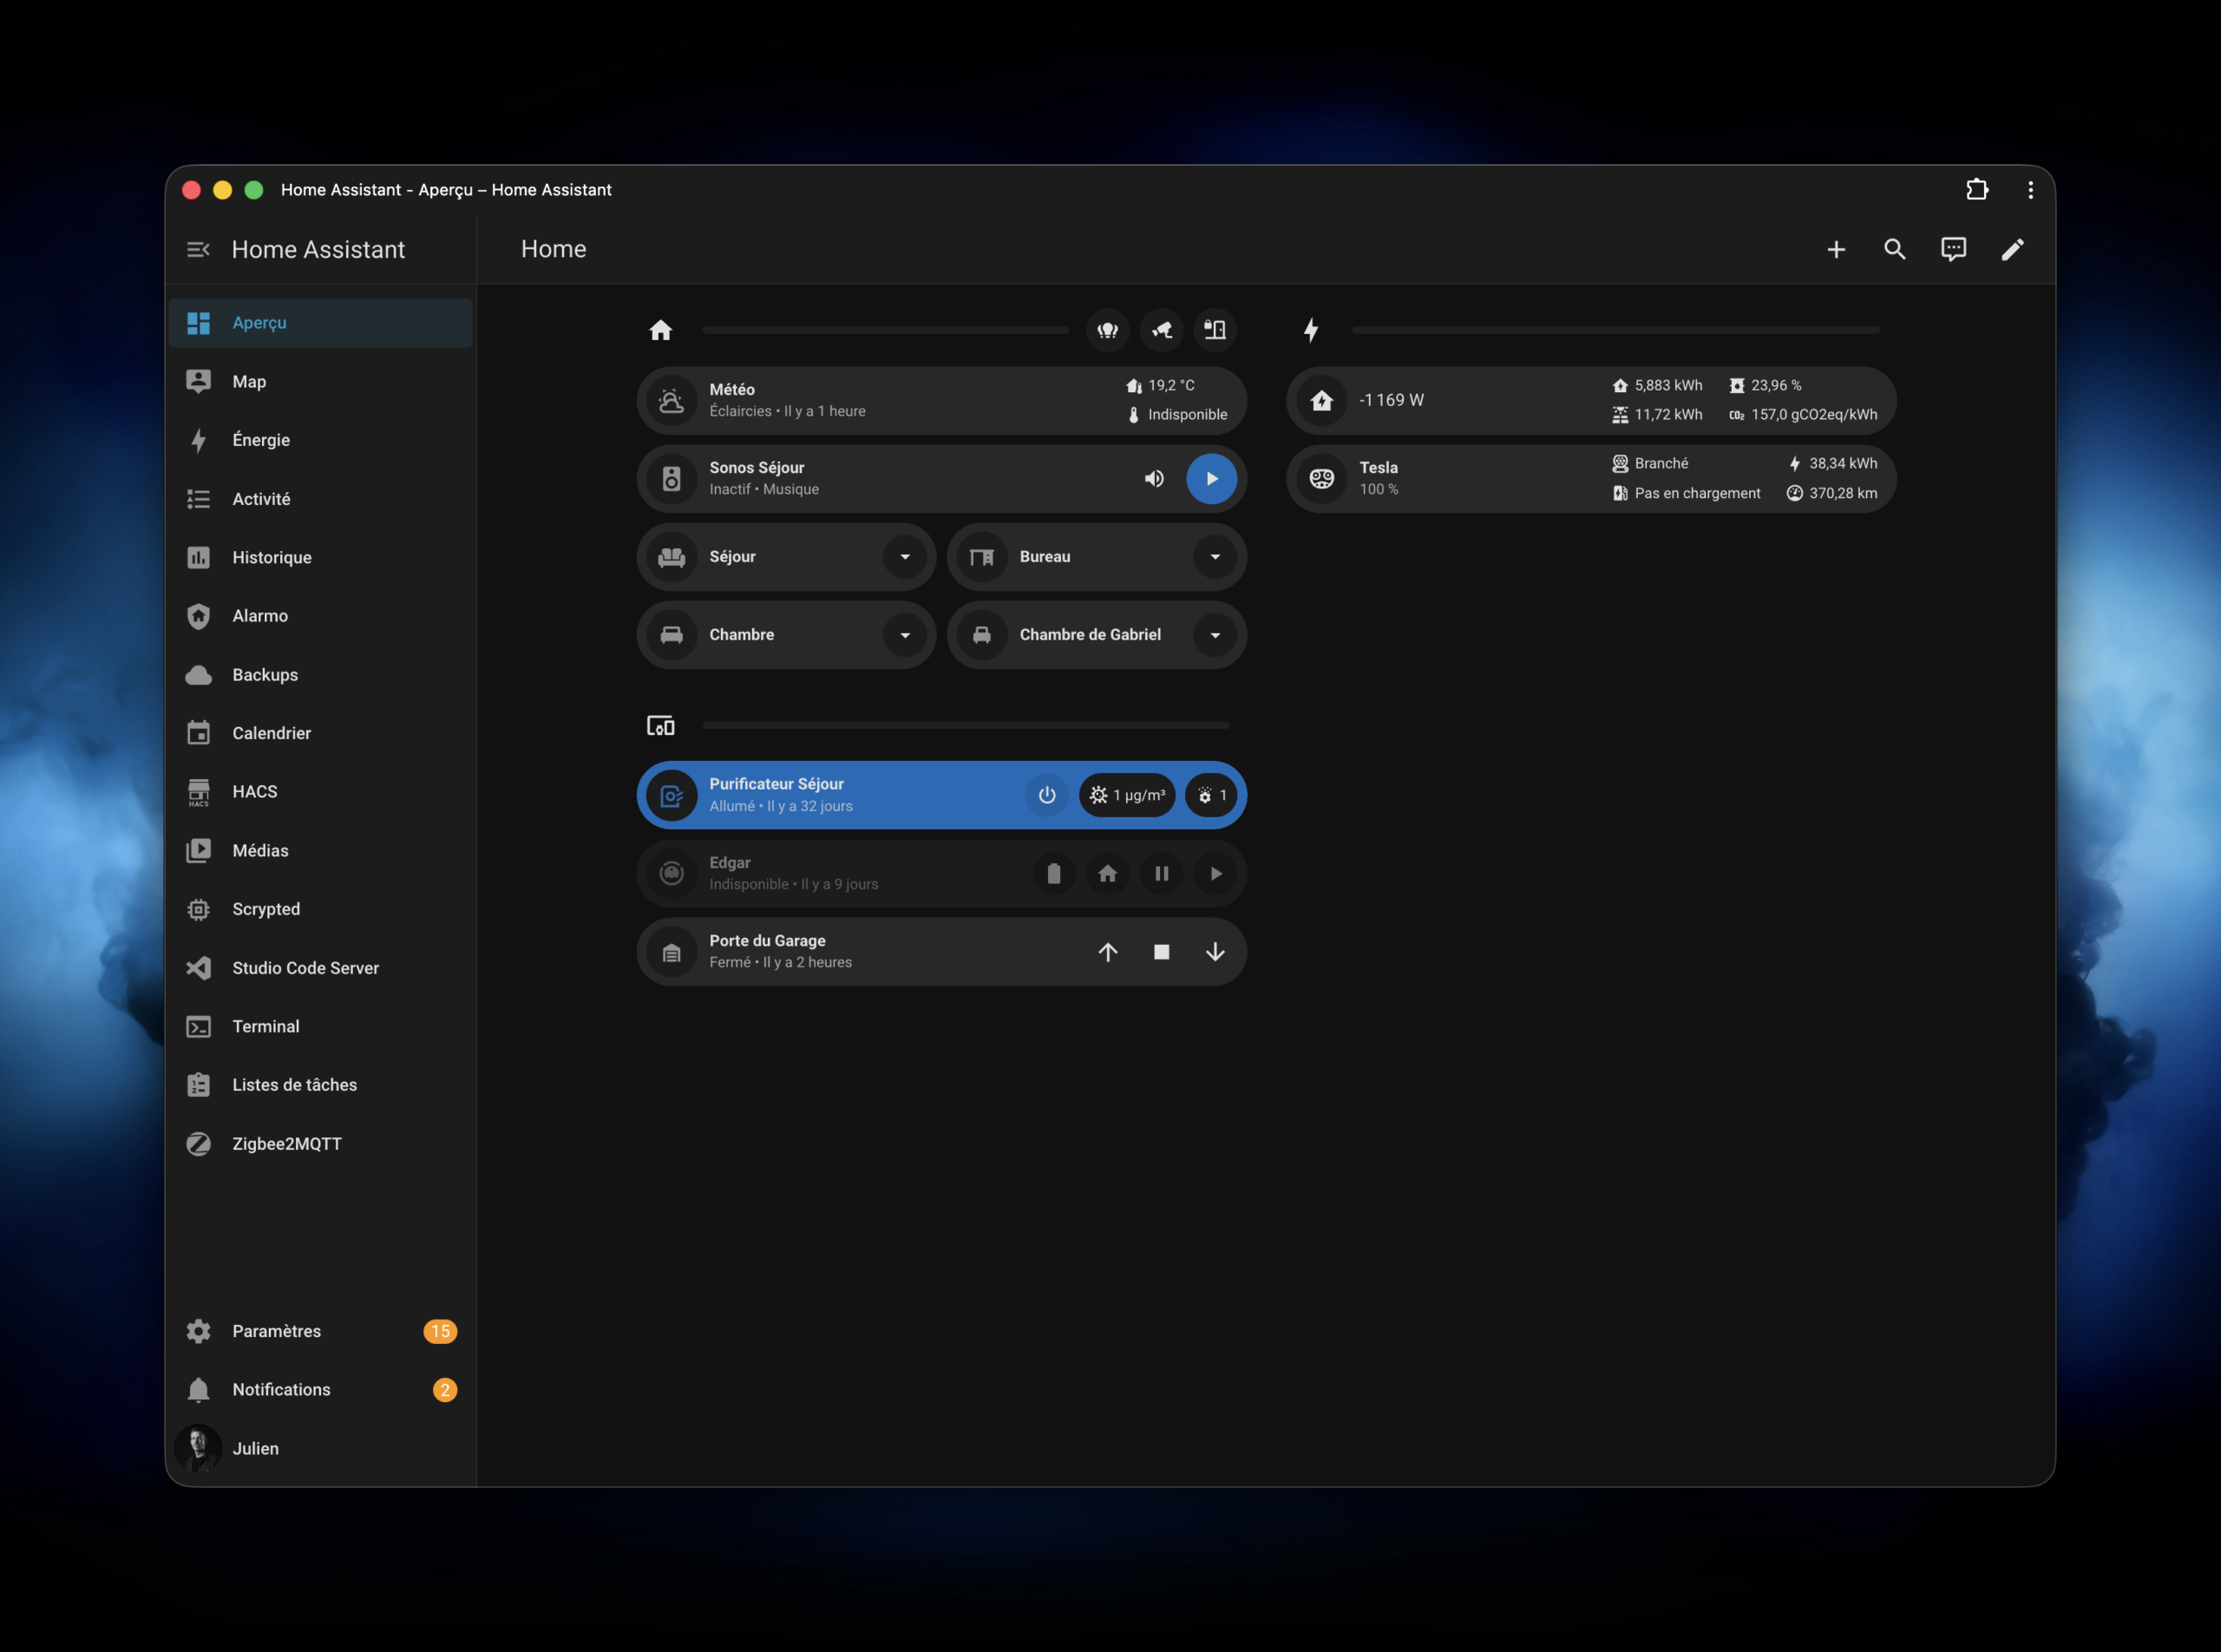
Task: Click the 157,0 gCO2eq/kWh value
Action: tap(1803, 415)
